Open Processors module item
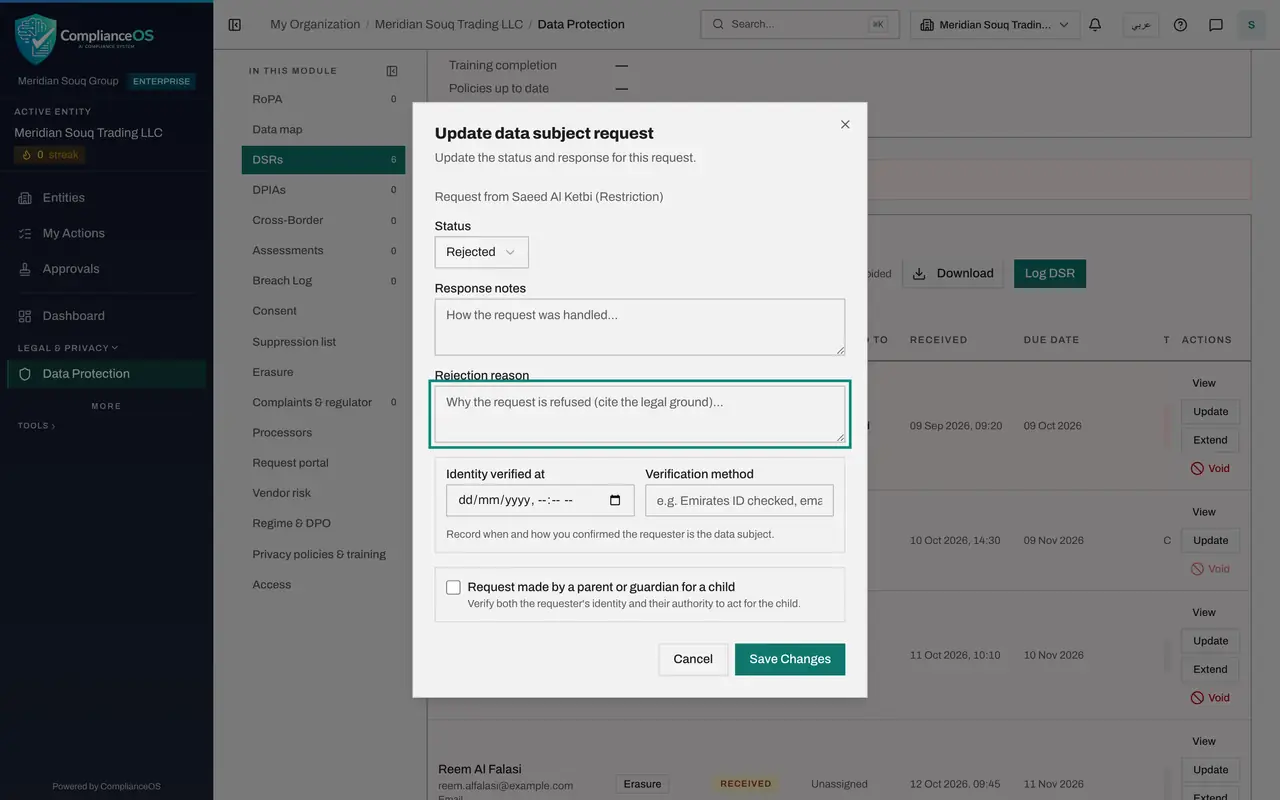 pos(323,433)
